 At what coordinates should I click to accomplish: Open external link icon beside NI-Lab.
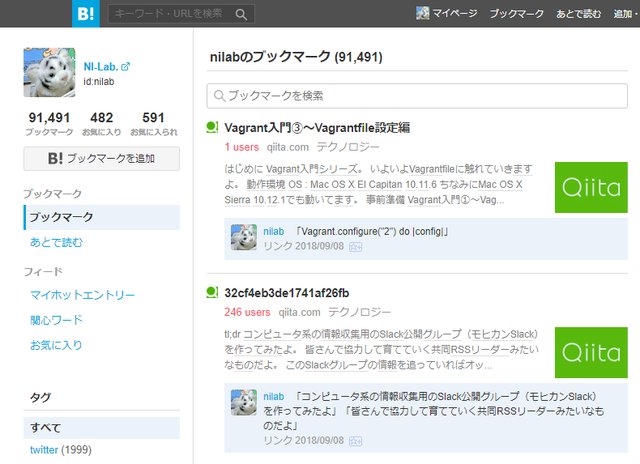click(126, 66)
